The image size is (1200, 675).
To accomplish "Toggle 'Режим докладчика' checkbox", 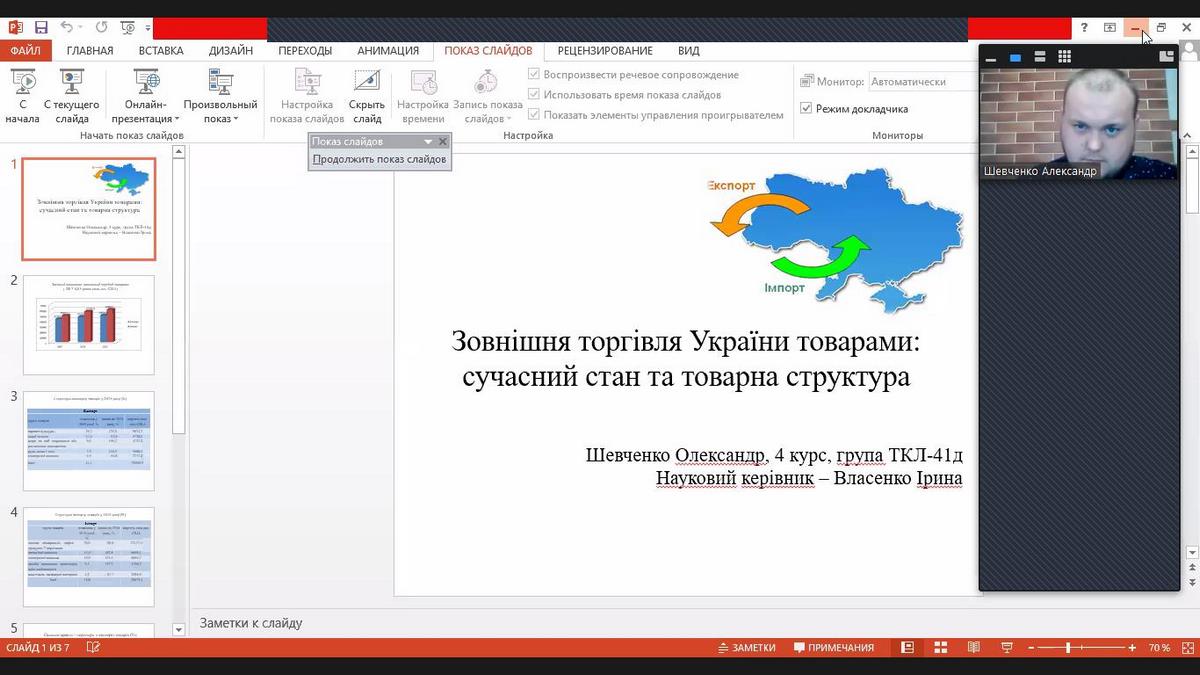I will coord(807,108).
